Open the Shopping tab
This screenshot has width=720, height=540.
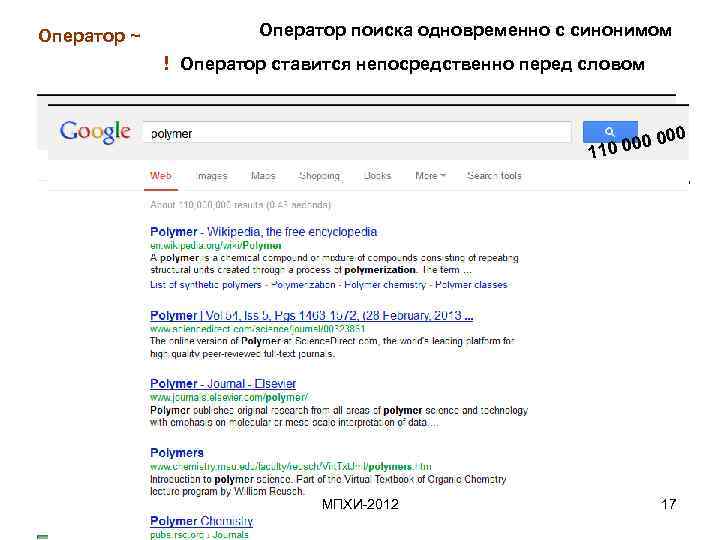[x=319, y=176]
